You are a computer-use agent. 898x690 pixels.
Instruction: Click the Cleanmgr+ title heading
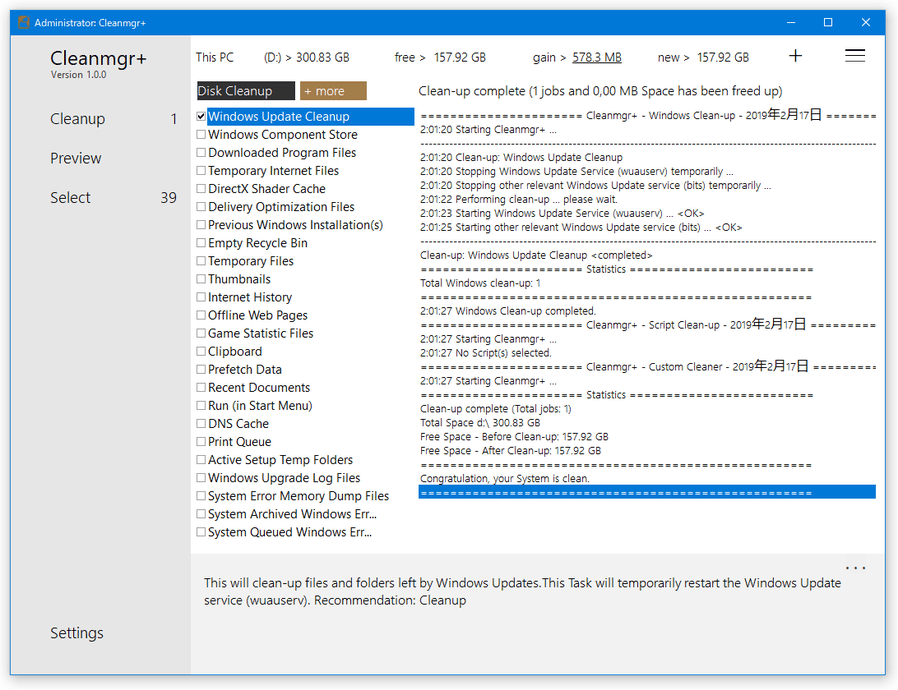[99, 58]
